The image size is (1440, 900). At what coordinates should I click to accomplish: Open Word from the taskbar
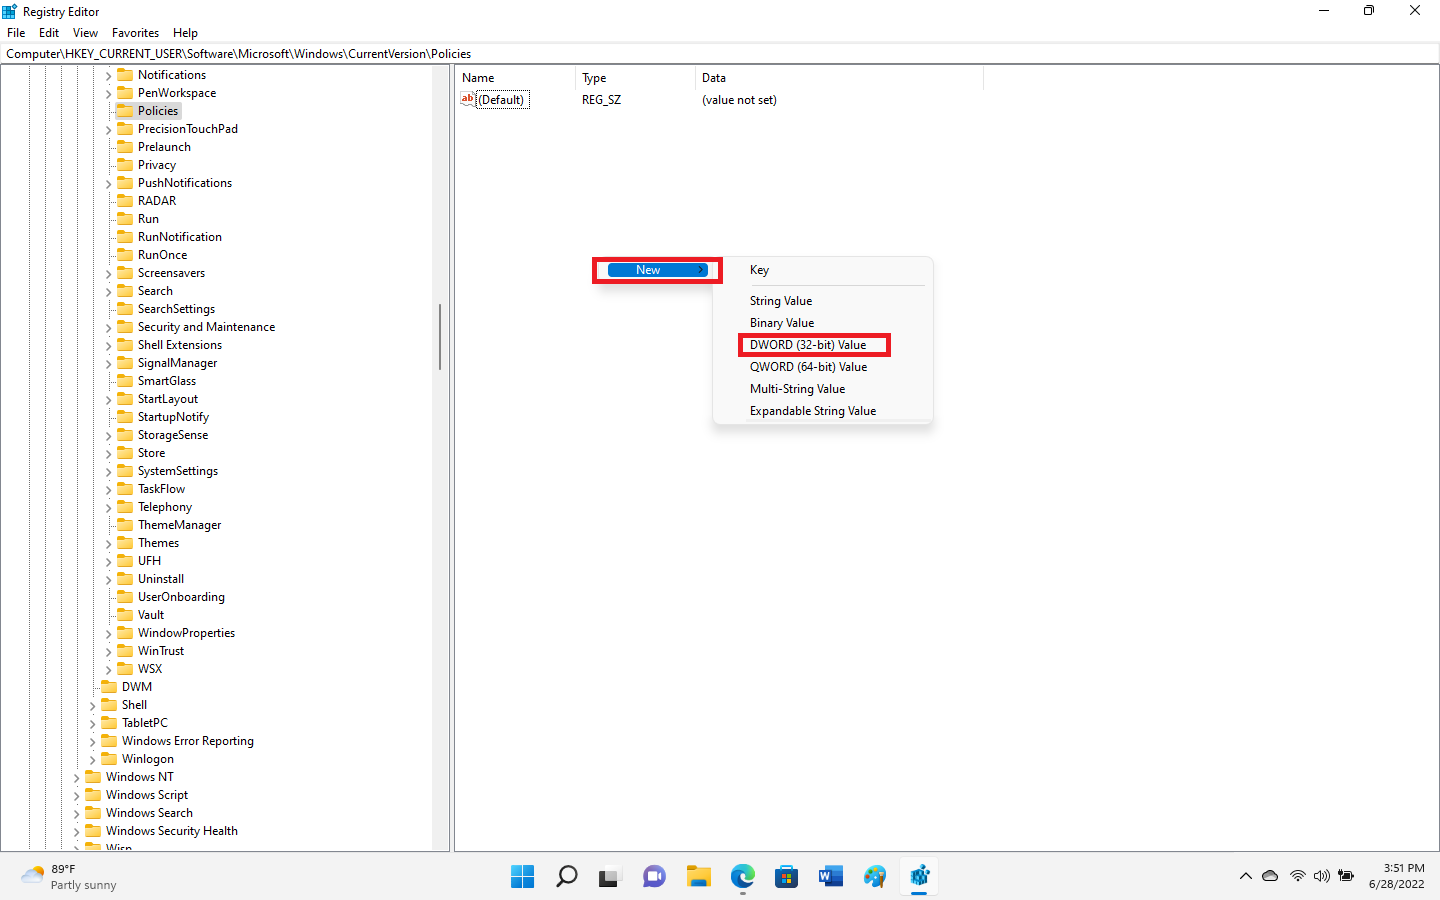[x=830, y=877]
